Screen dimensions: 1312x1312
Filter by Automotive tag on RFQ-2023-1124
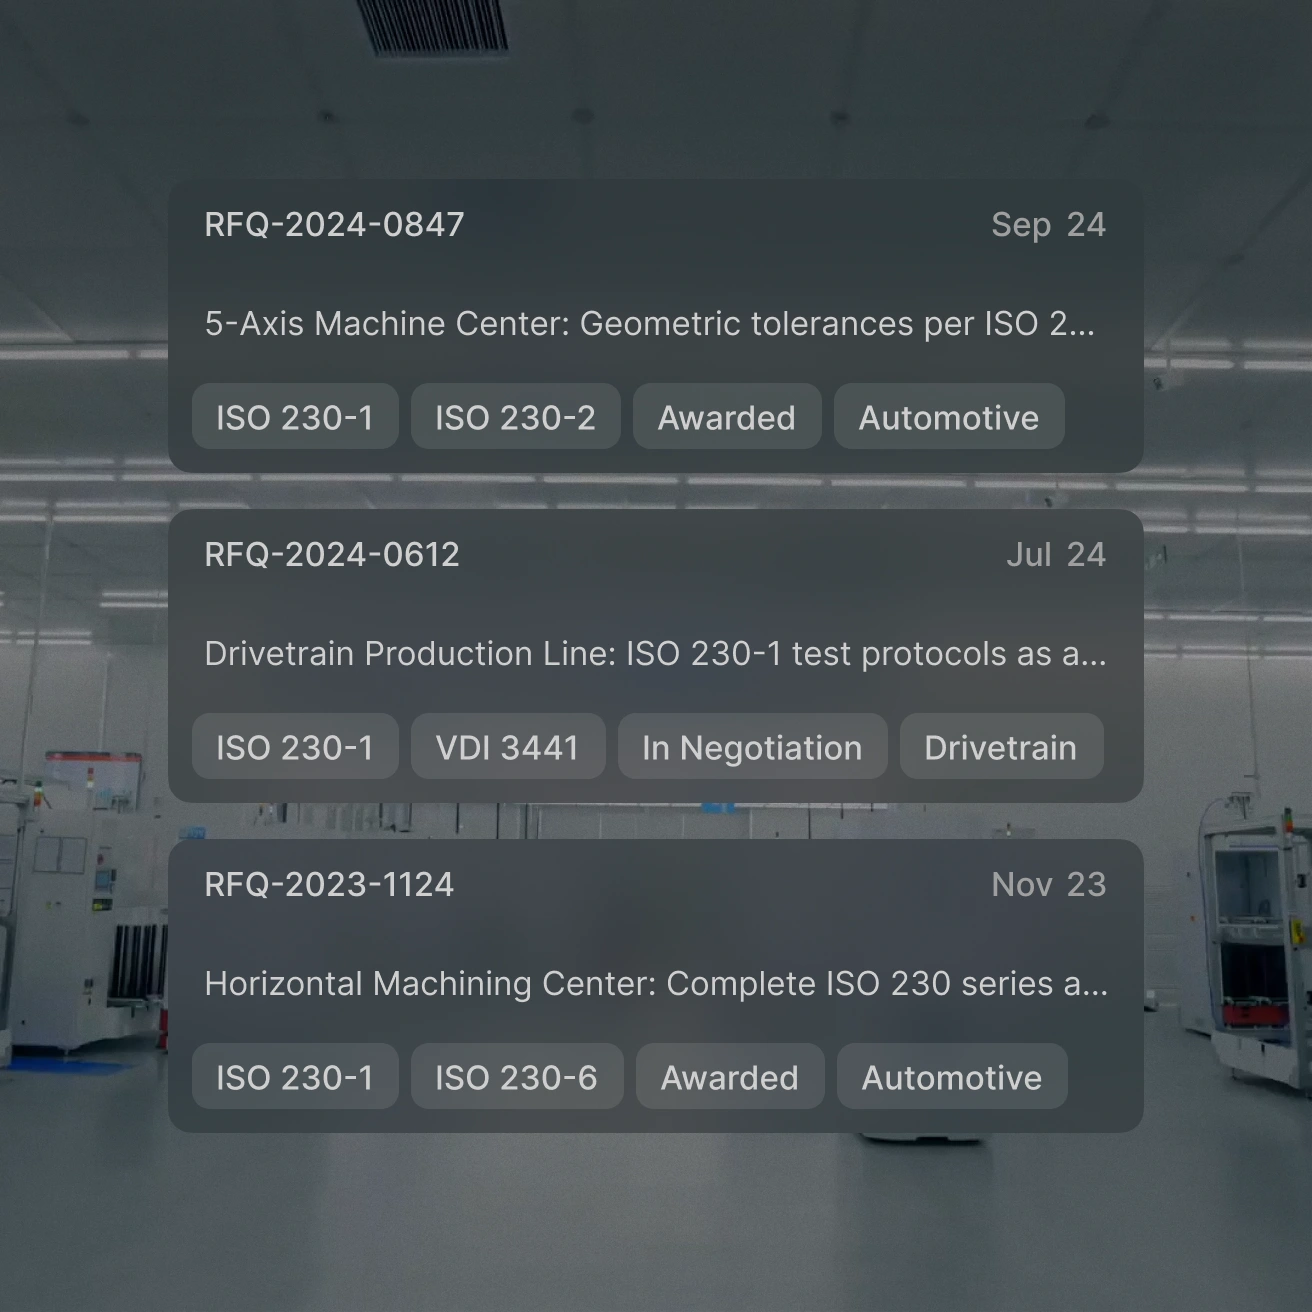click(952, 1077)
